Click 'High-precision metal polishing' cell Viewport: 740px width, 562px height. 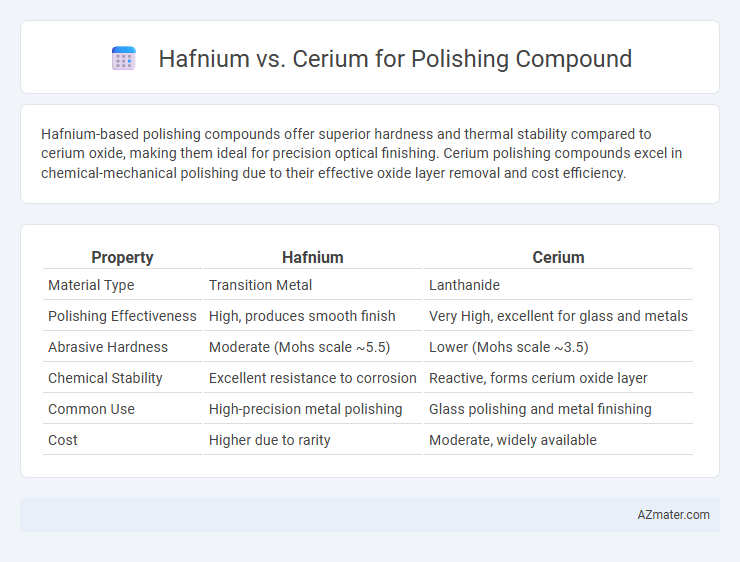305,409
